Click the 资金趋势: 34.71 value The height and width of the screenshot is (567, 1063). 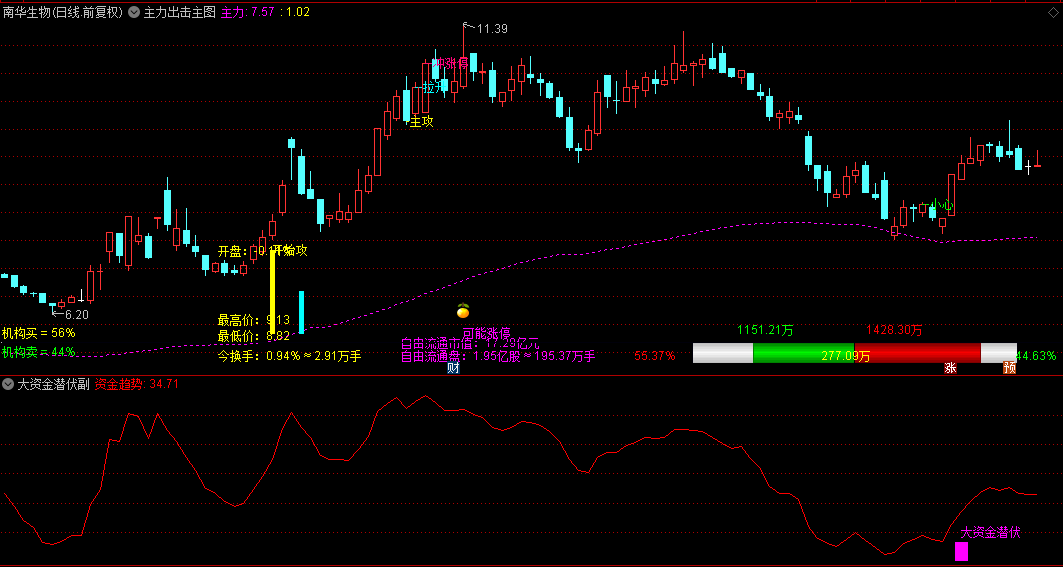tap(137, 384)
